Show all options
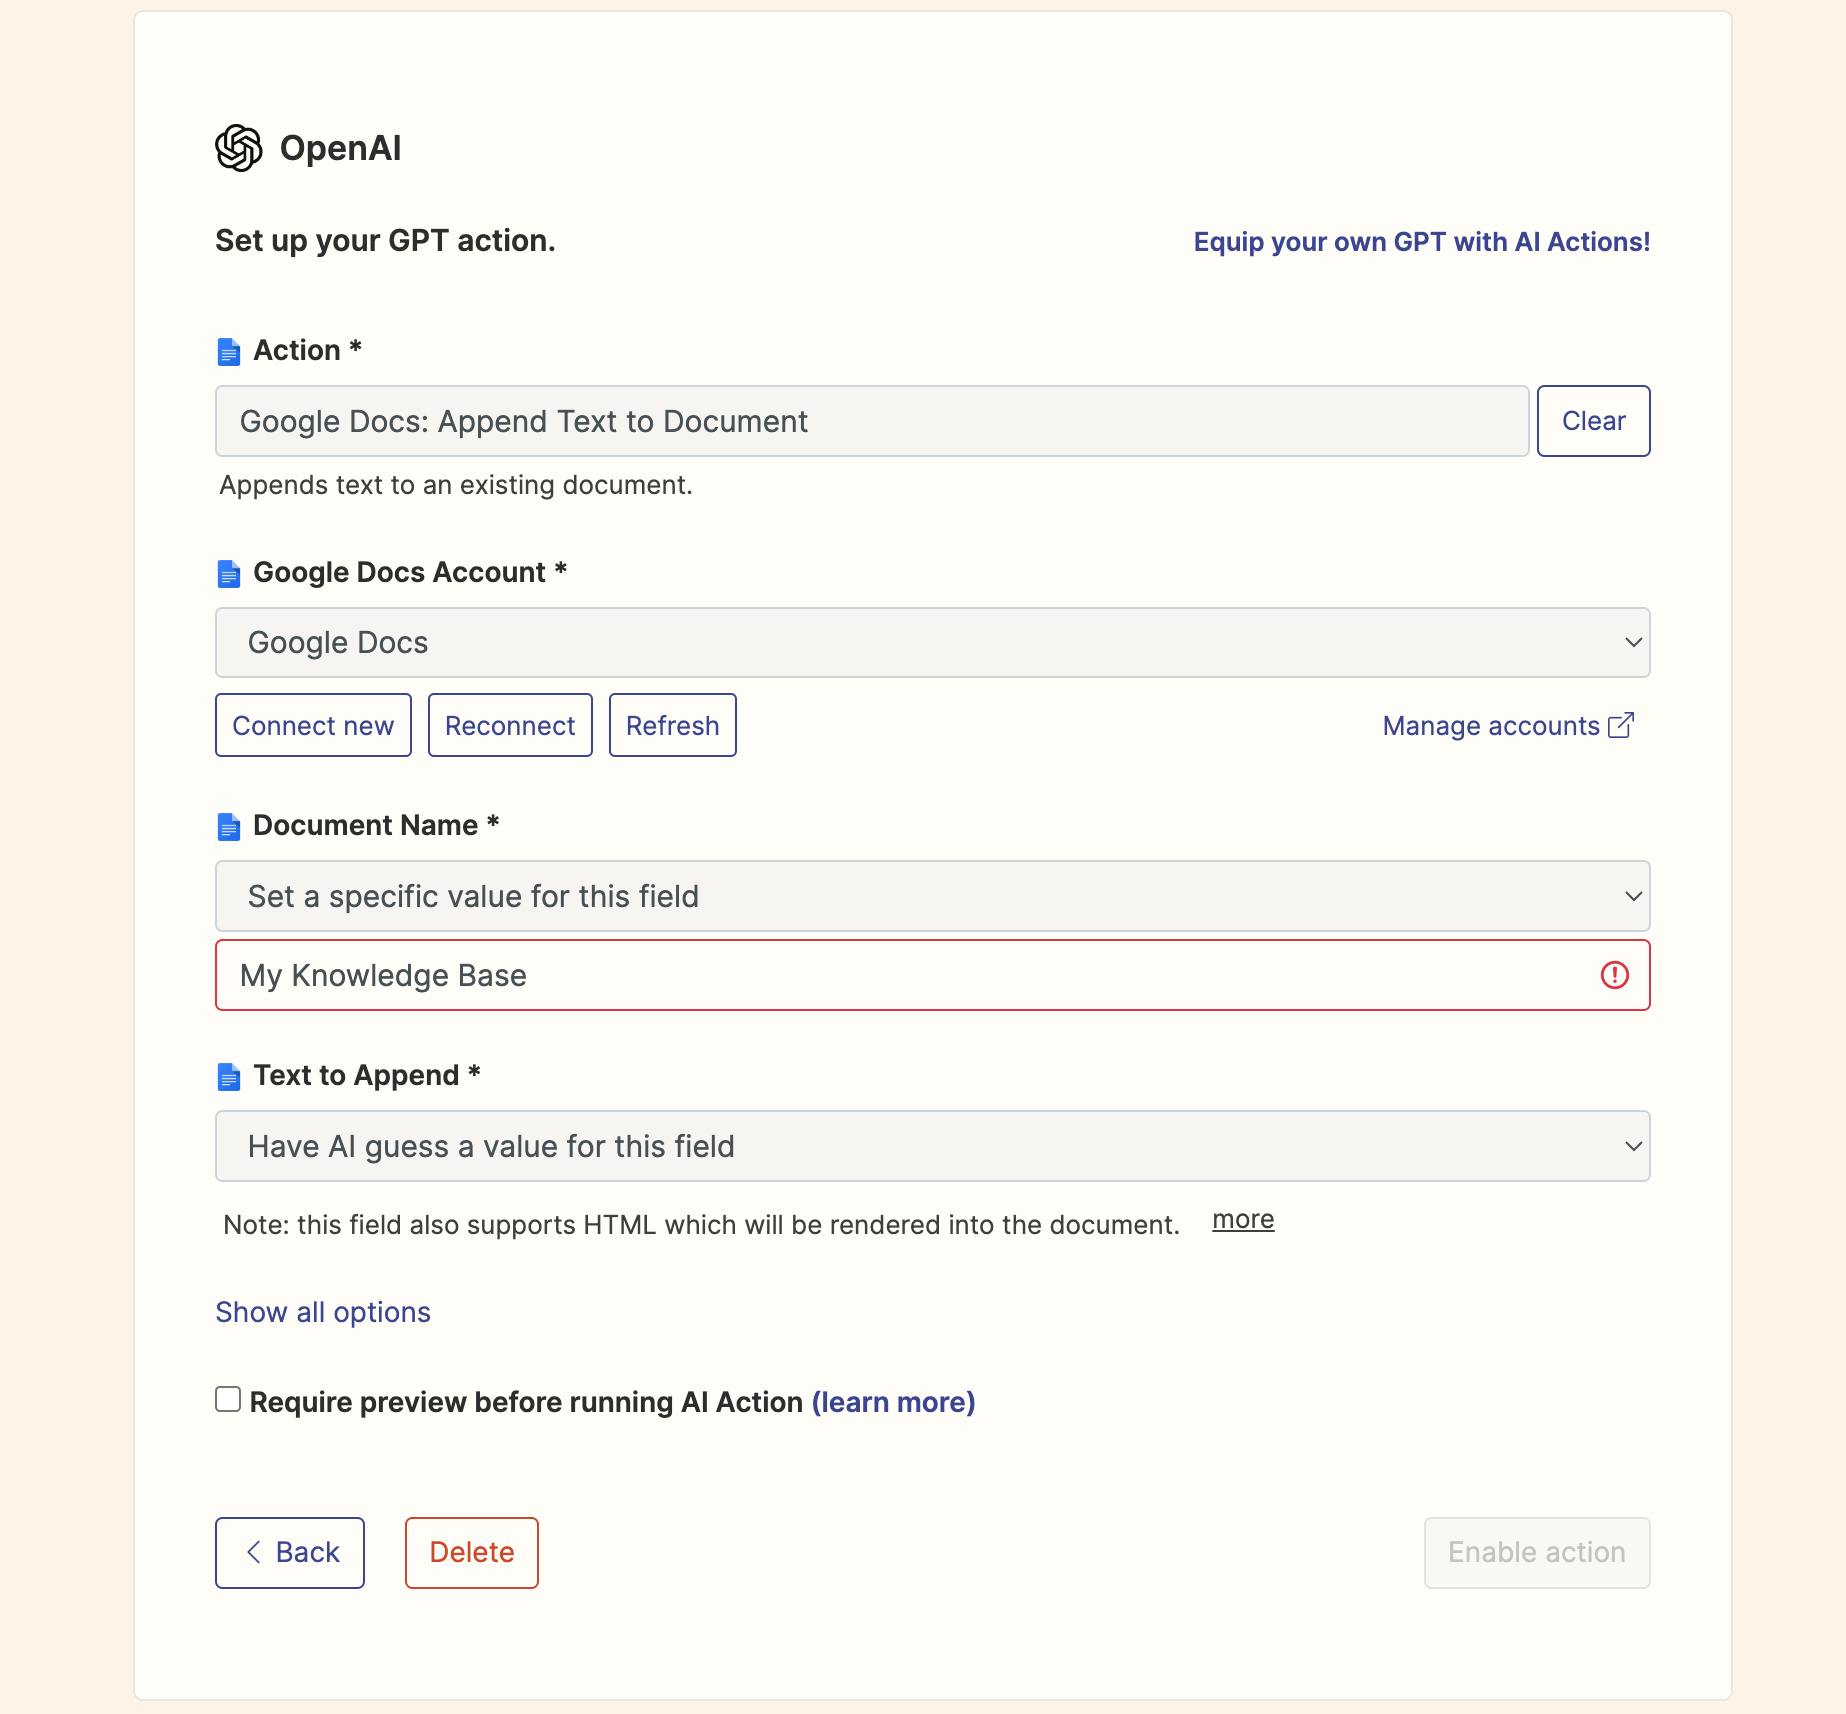 tap(323, 1312)
